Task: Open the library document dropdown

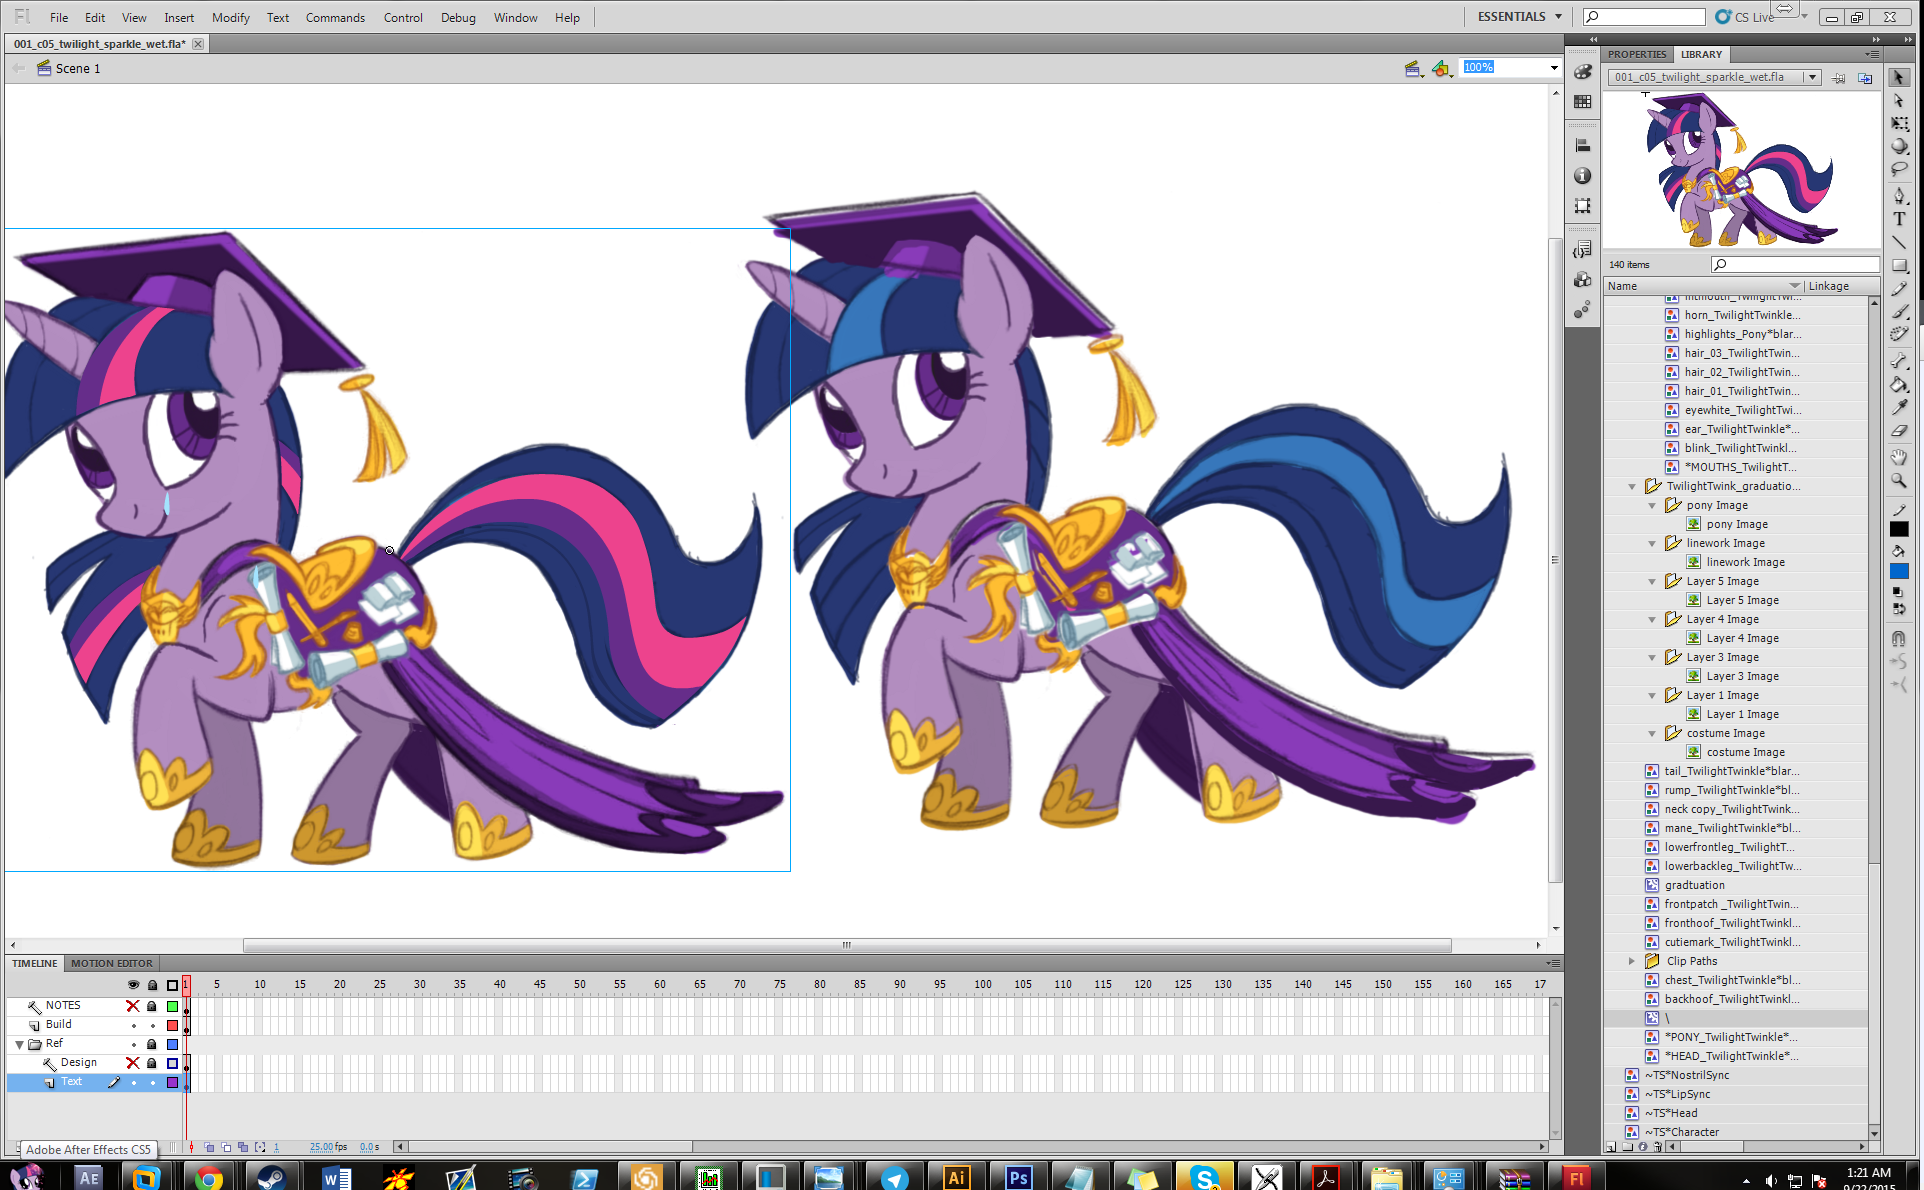Action: (1811, 77)
